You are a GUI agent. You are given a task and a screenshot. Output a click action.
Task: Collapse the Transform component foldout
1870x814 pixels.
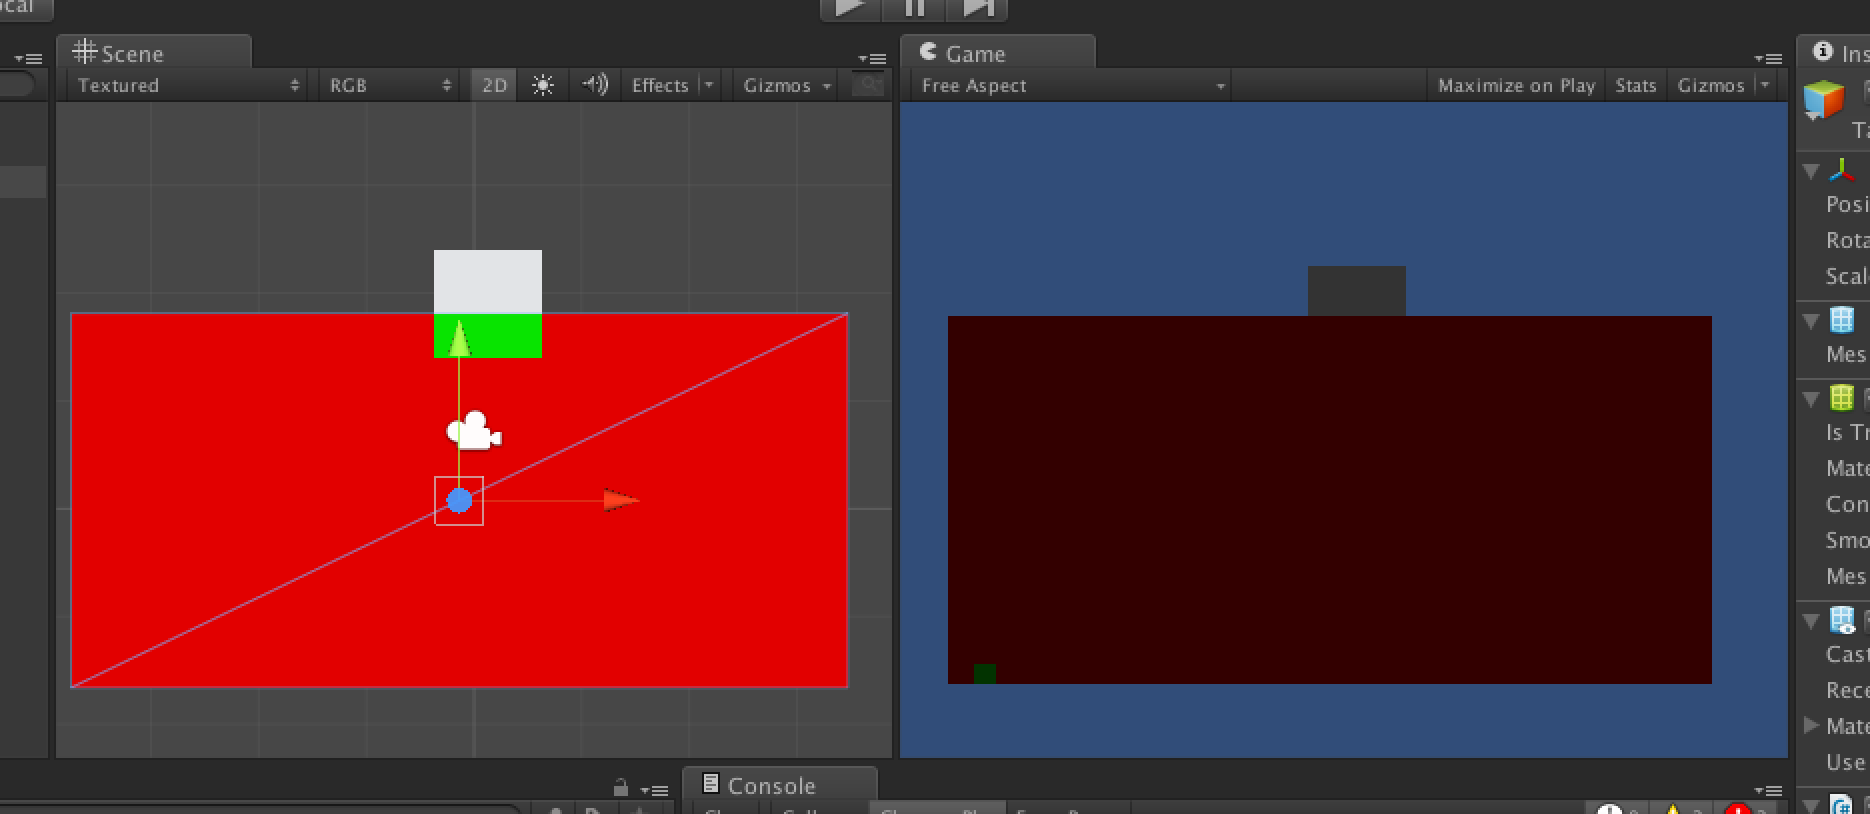pyautogui.click(x=1810, y=171)
